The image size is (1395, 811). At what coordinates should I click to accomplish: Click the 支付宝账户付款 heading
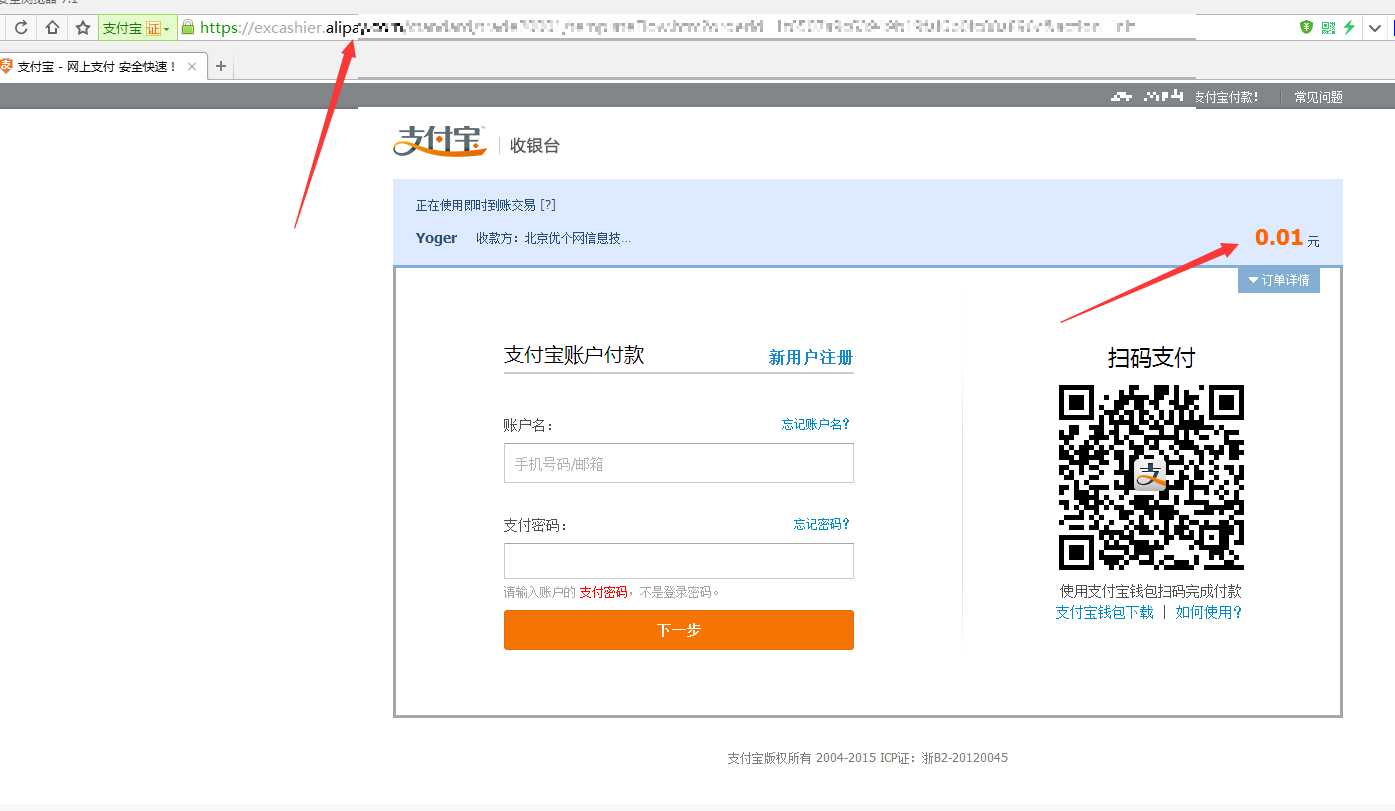coord(574,355)
